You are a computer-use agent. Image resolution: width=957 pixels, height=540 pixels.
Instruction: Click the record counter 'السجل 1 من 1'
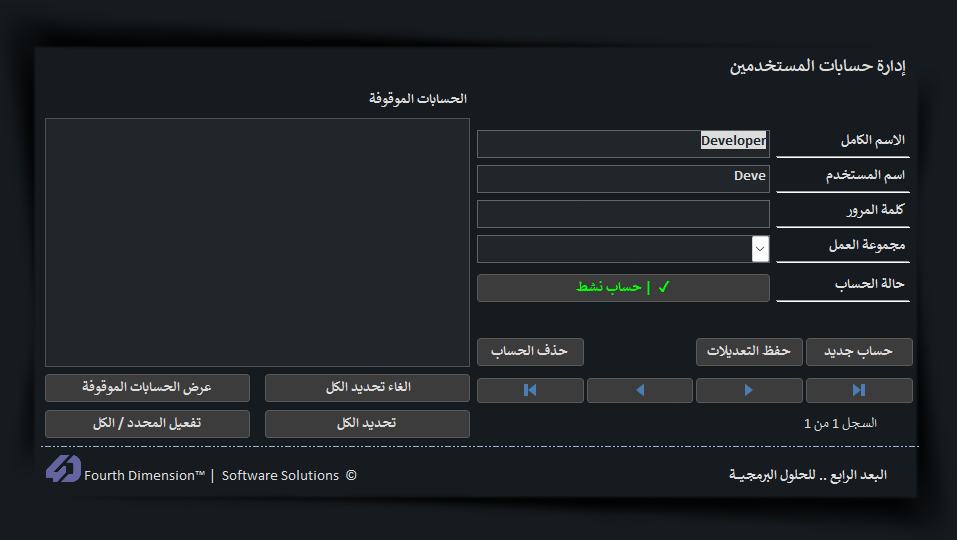click(840, 424)
